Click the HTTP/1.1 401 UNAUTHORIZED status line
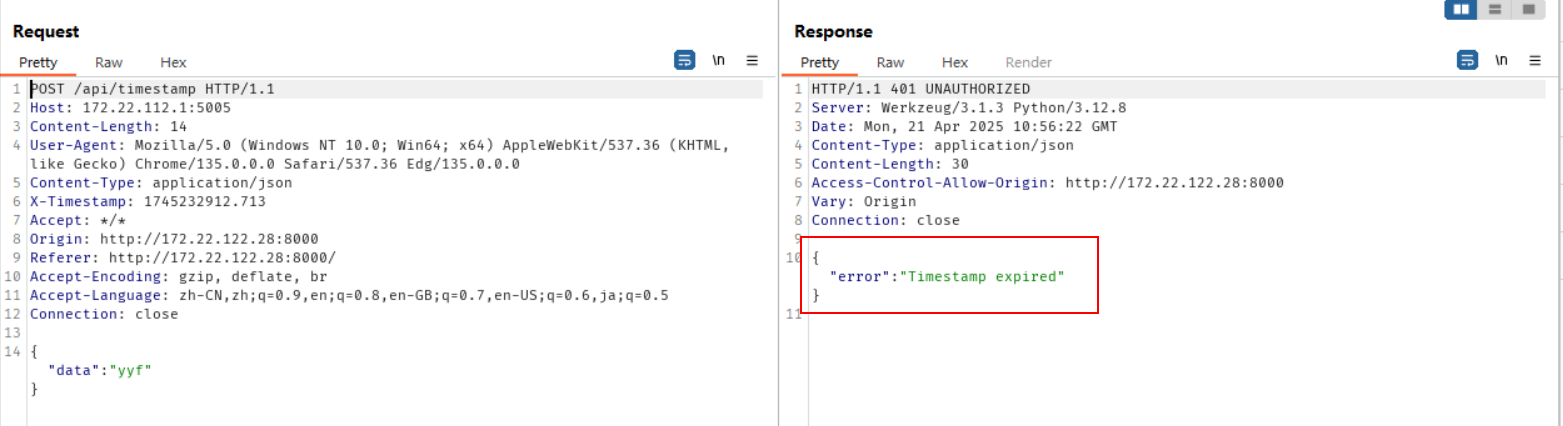Viewport: 1563px width, 426px height. click(920, 89)
